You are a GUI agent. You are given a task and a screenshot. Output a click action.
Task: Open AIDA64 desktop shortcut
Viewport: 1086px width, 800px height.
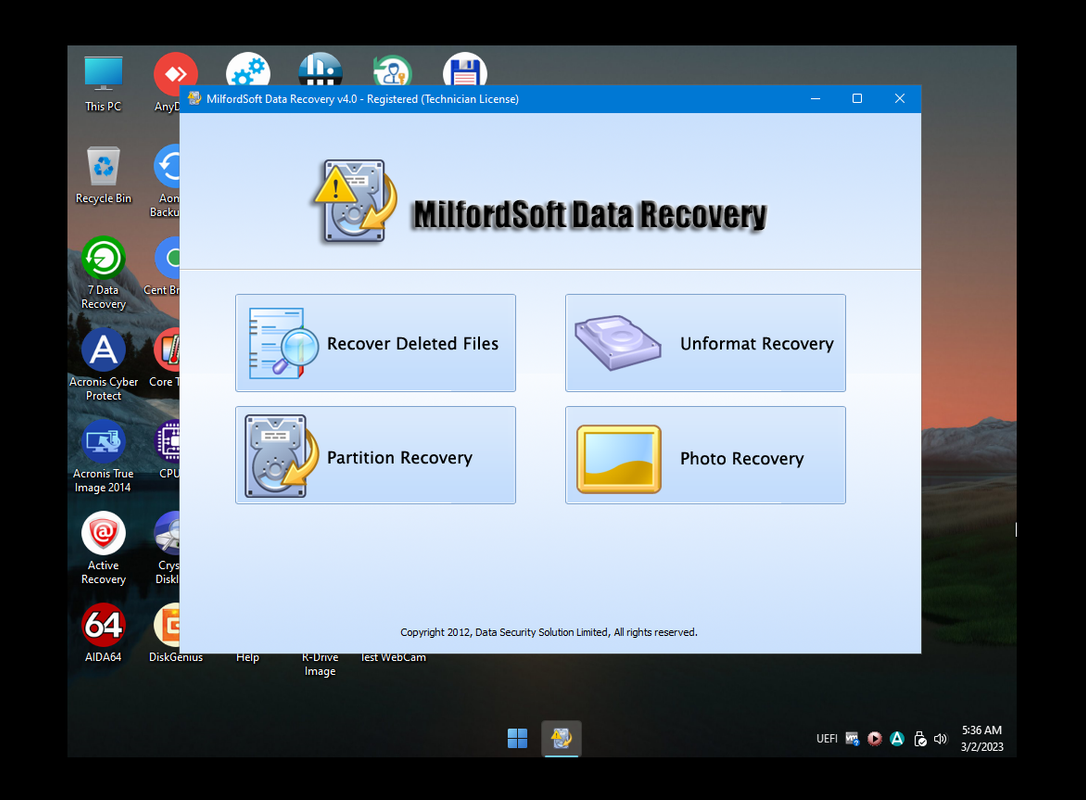(x=103, y=633)
